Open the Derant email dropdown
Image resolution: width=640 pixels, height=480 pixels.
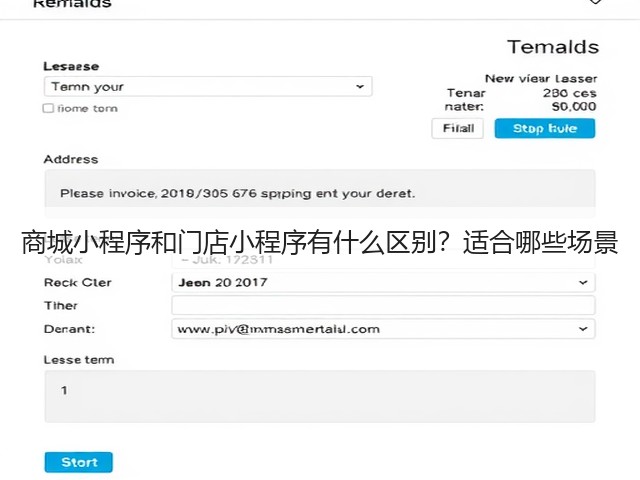[x=383, y=329]
